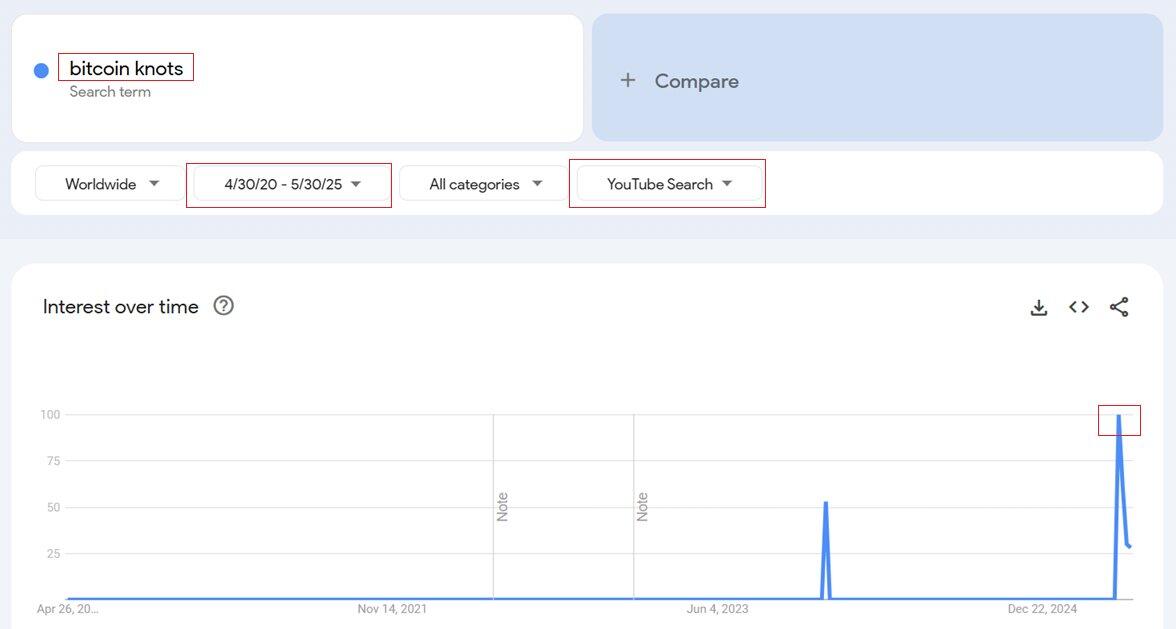Click the blue dot next to bitcoin knots
The image size is (1176, 629).
(x=41, y=70)
